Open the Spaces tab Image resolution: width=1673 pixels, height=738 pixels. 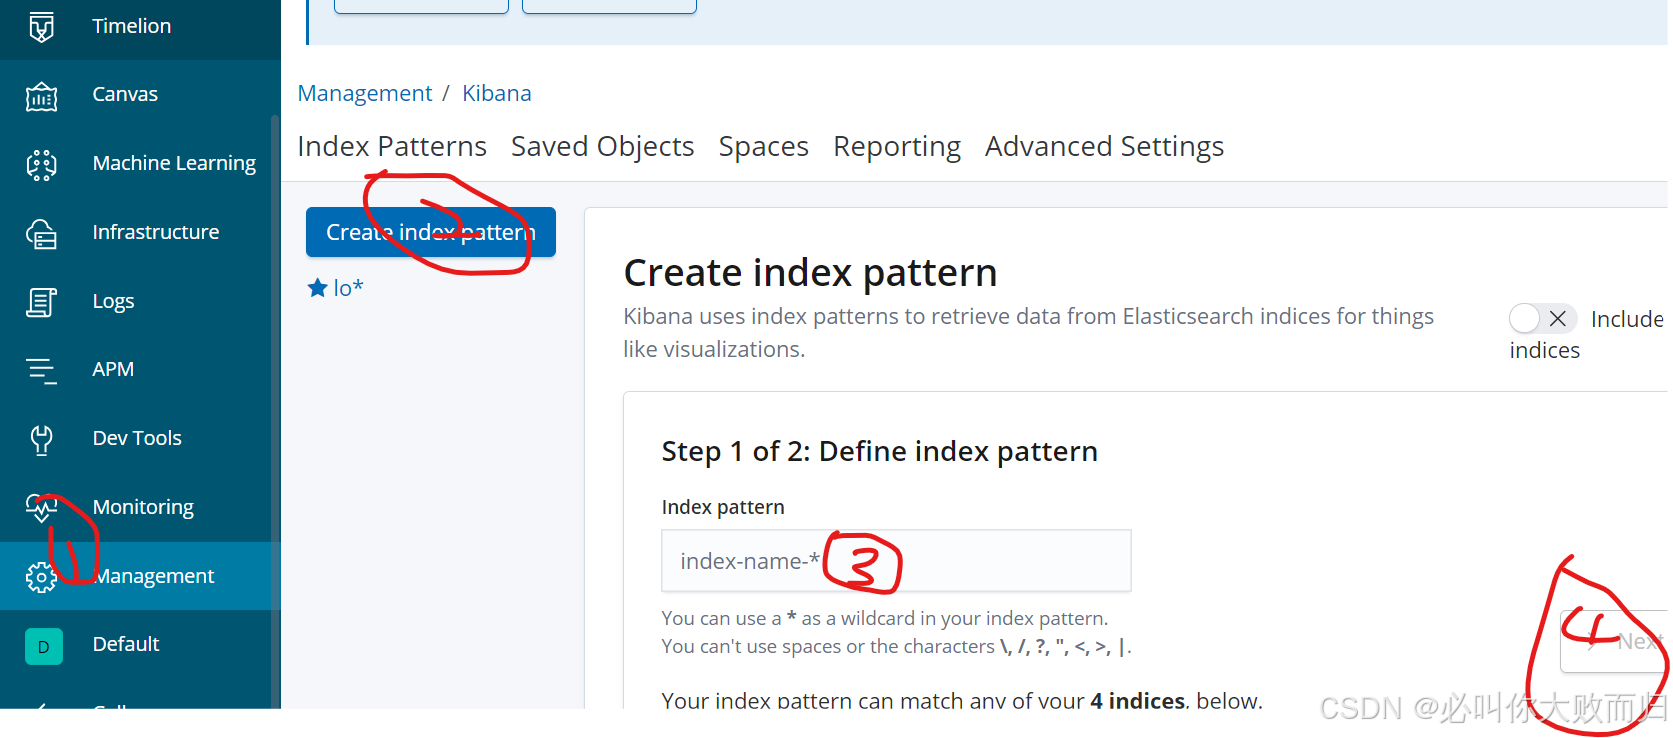click(764, 146)
